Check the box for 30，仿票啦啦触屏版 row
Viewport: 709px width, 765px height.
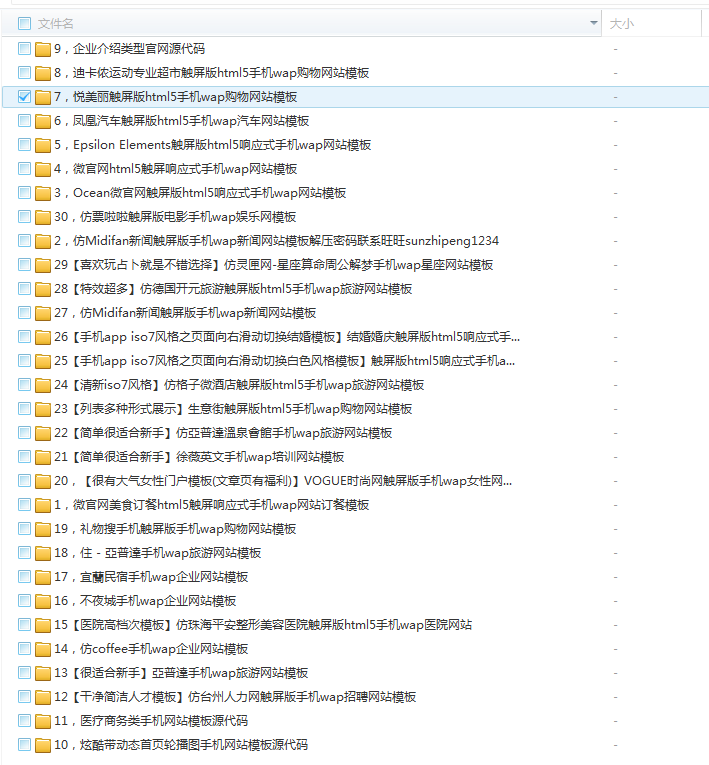(x=24, y=217)
